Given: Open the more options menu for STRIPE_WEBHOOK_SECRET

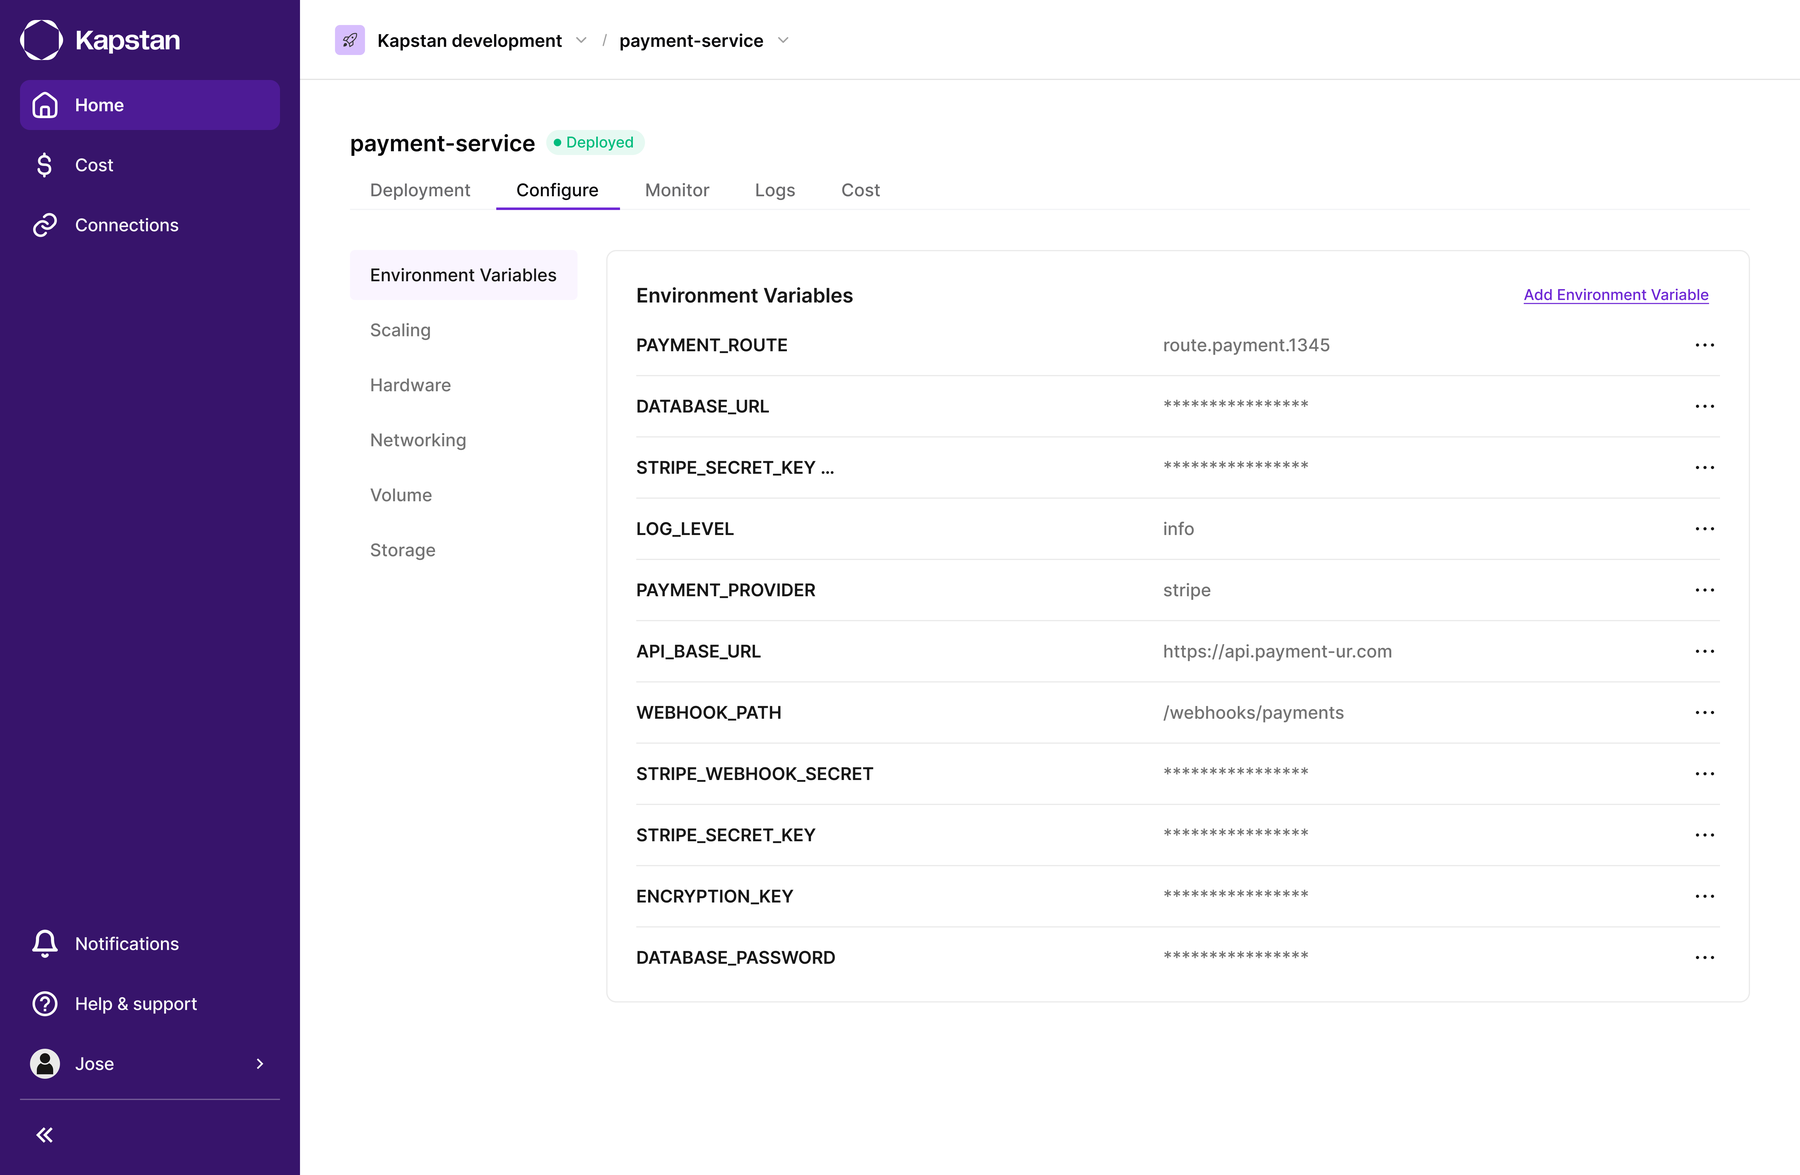Looking at the screenshot, I should pos(1705,774).
